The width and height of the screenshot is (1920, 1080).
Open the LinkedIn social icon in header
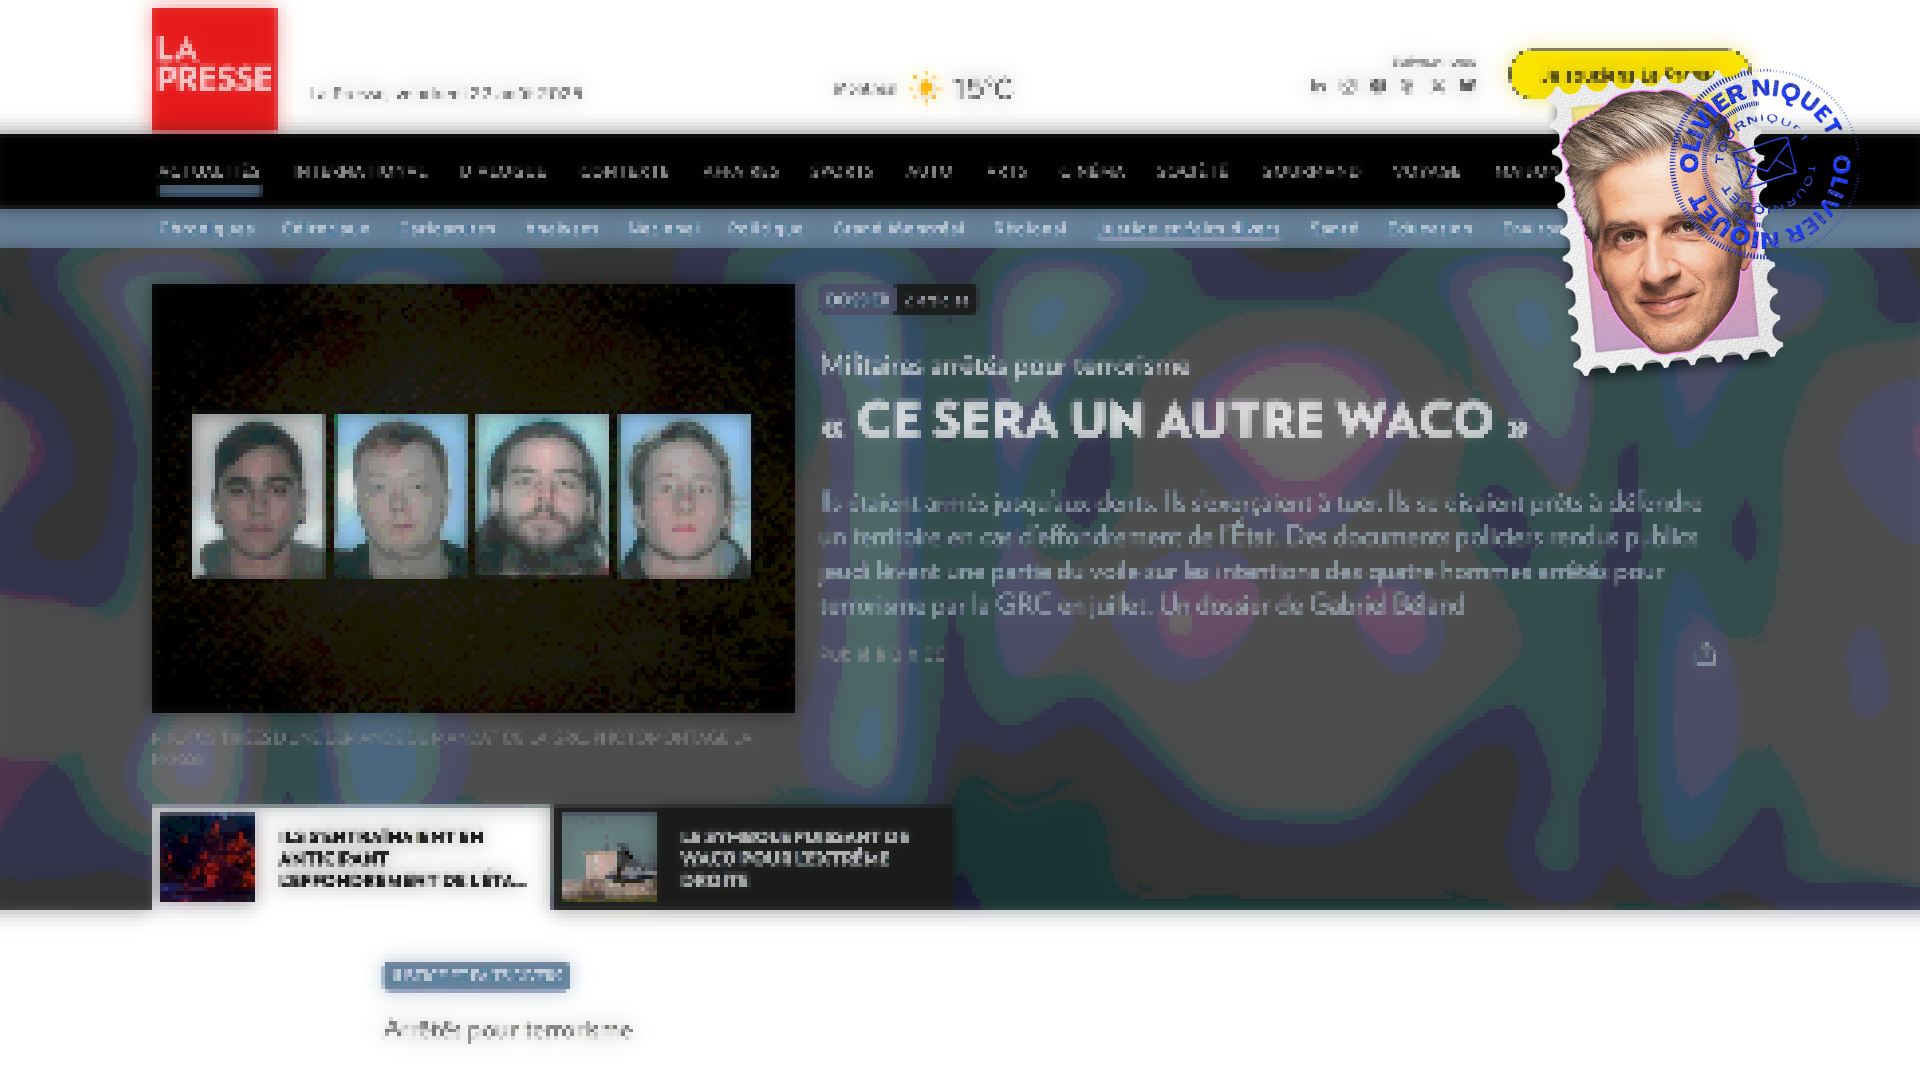coord(1318,86)
